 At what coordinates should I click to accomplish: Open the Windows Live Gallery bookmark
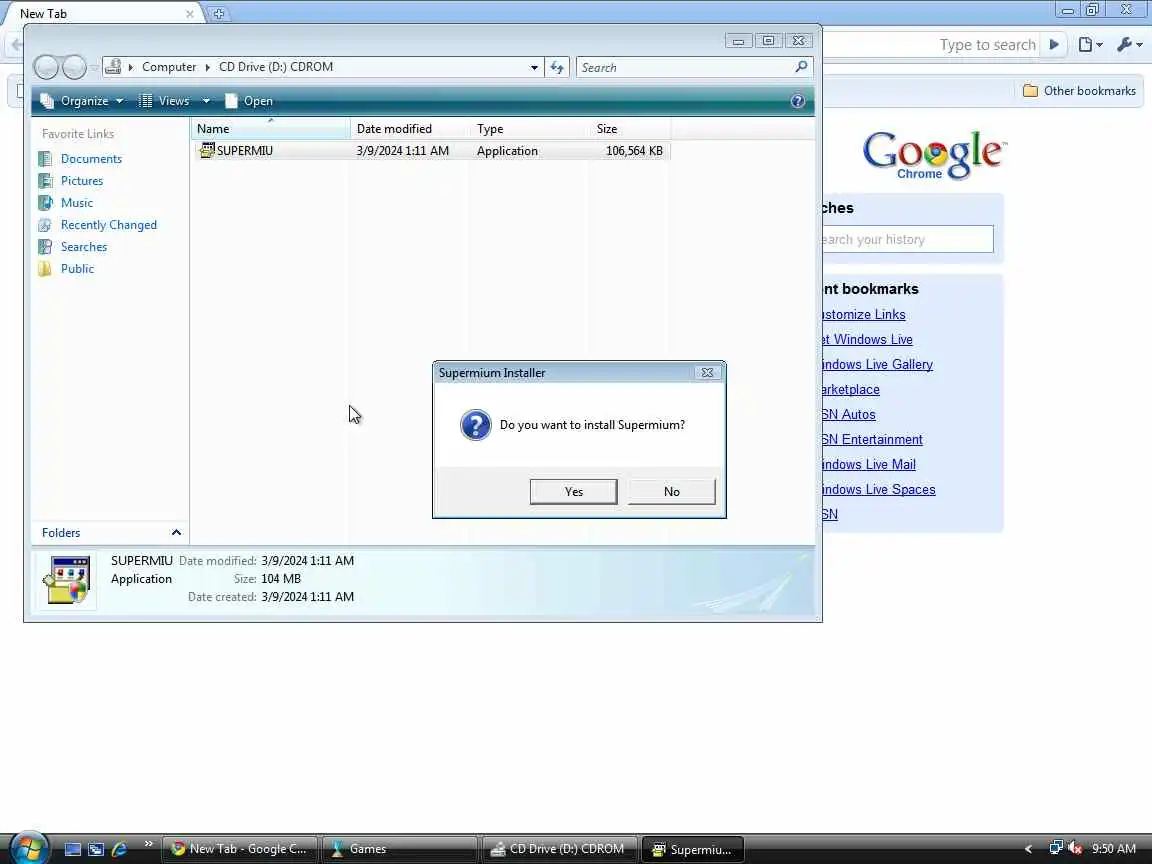click(x=877, y=364)
